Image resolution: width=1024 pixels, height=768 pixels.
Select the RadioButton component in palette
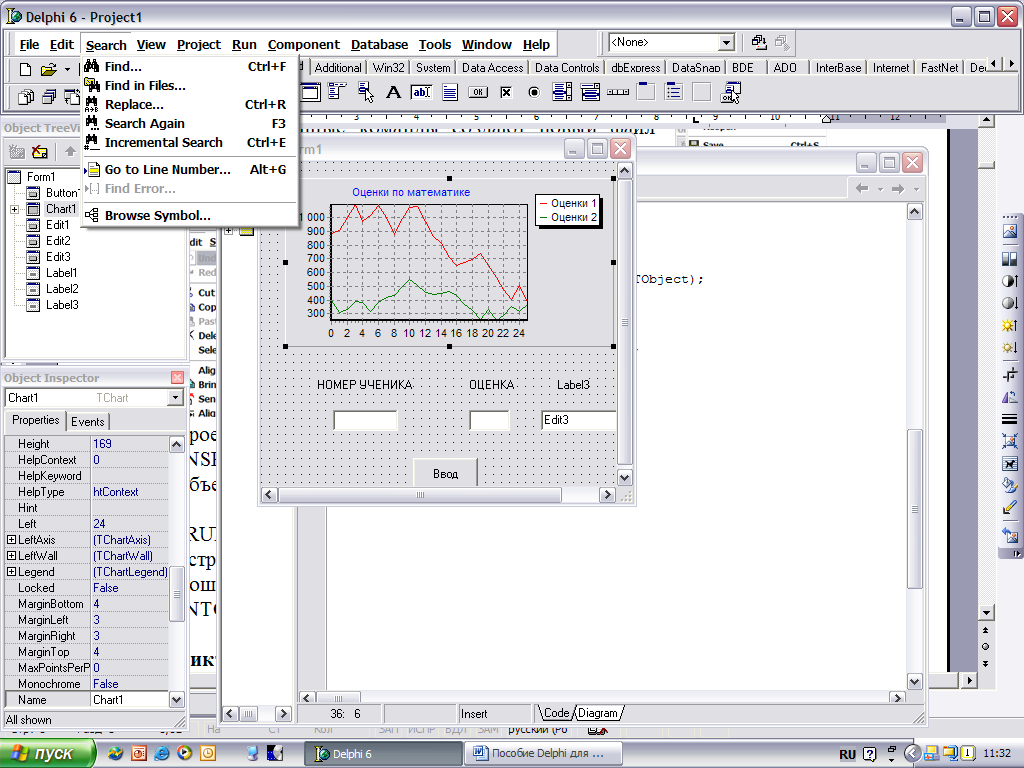534,92
